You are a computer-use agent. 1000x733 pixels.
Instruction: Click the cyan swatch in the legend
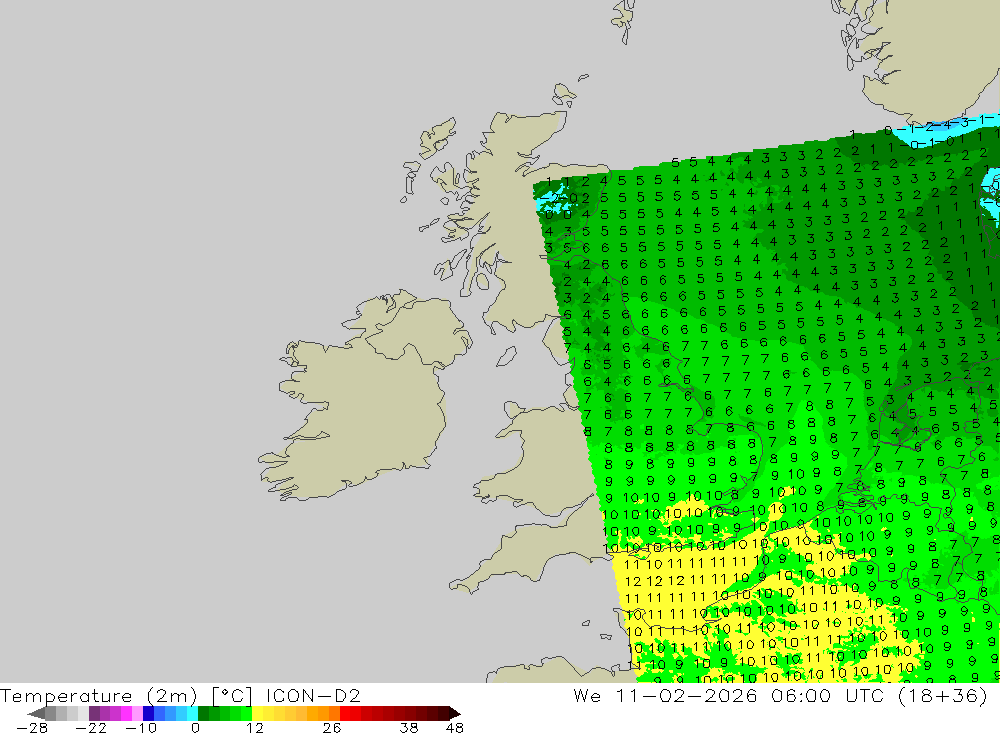click(x=192, y=713)
